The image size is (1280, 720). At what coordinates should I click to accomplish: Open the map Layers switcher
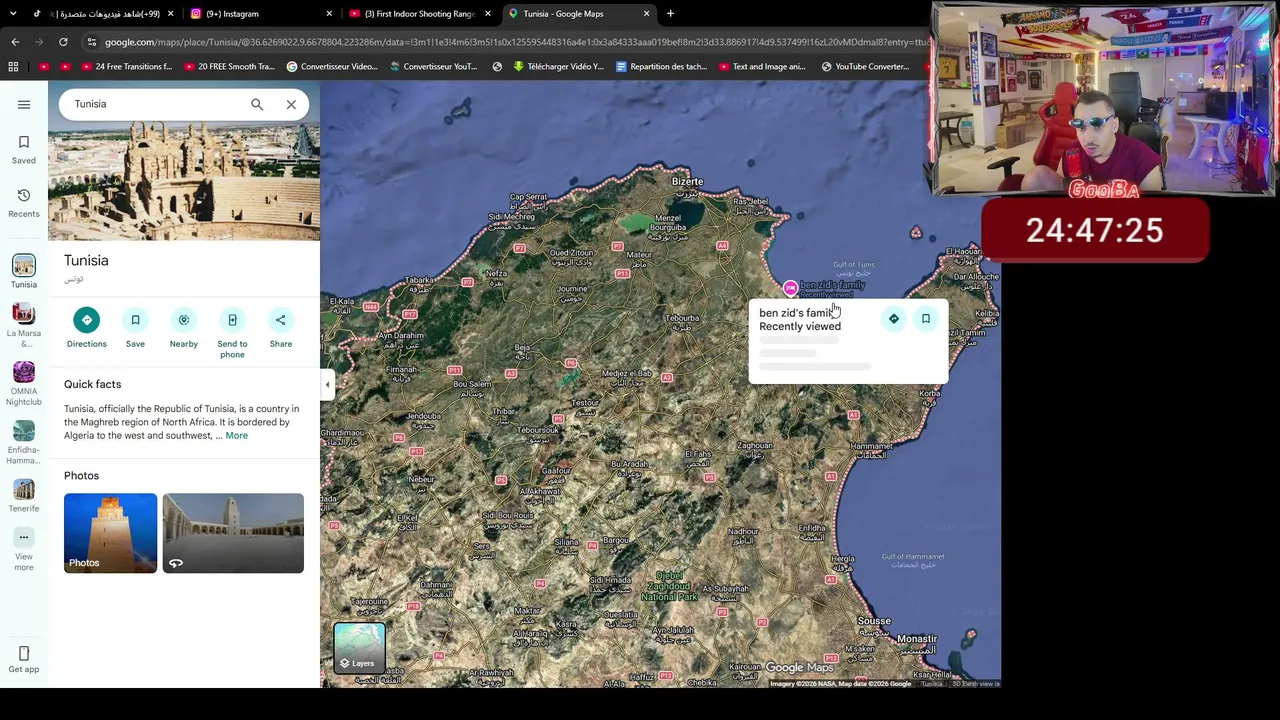(359, 647)
